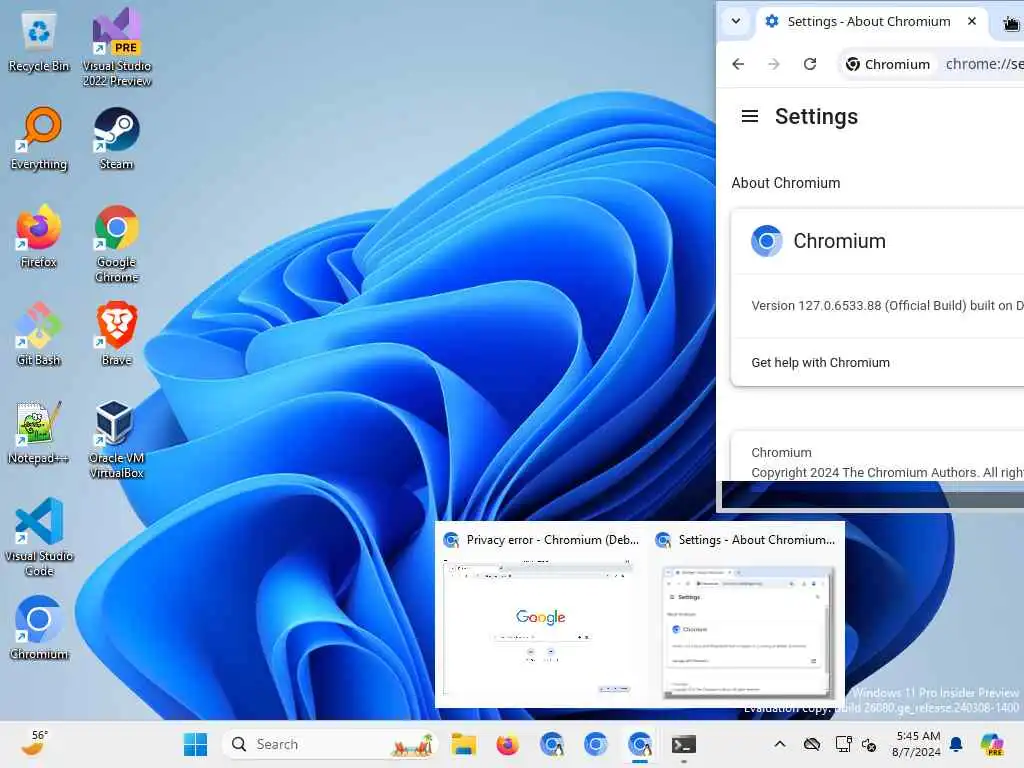The height and width of the screenshot is (768, 1024).
Task: Select the Google Chrome desktop shortcut
Action: (116, 244)
